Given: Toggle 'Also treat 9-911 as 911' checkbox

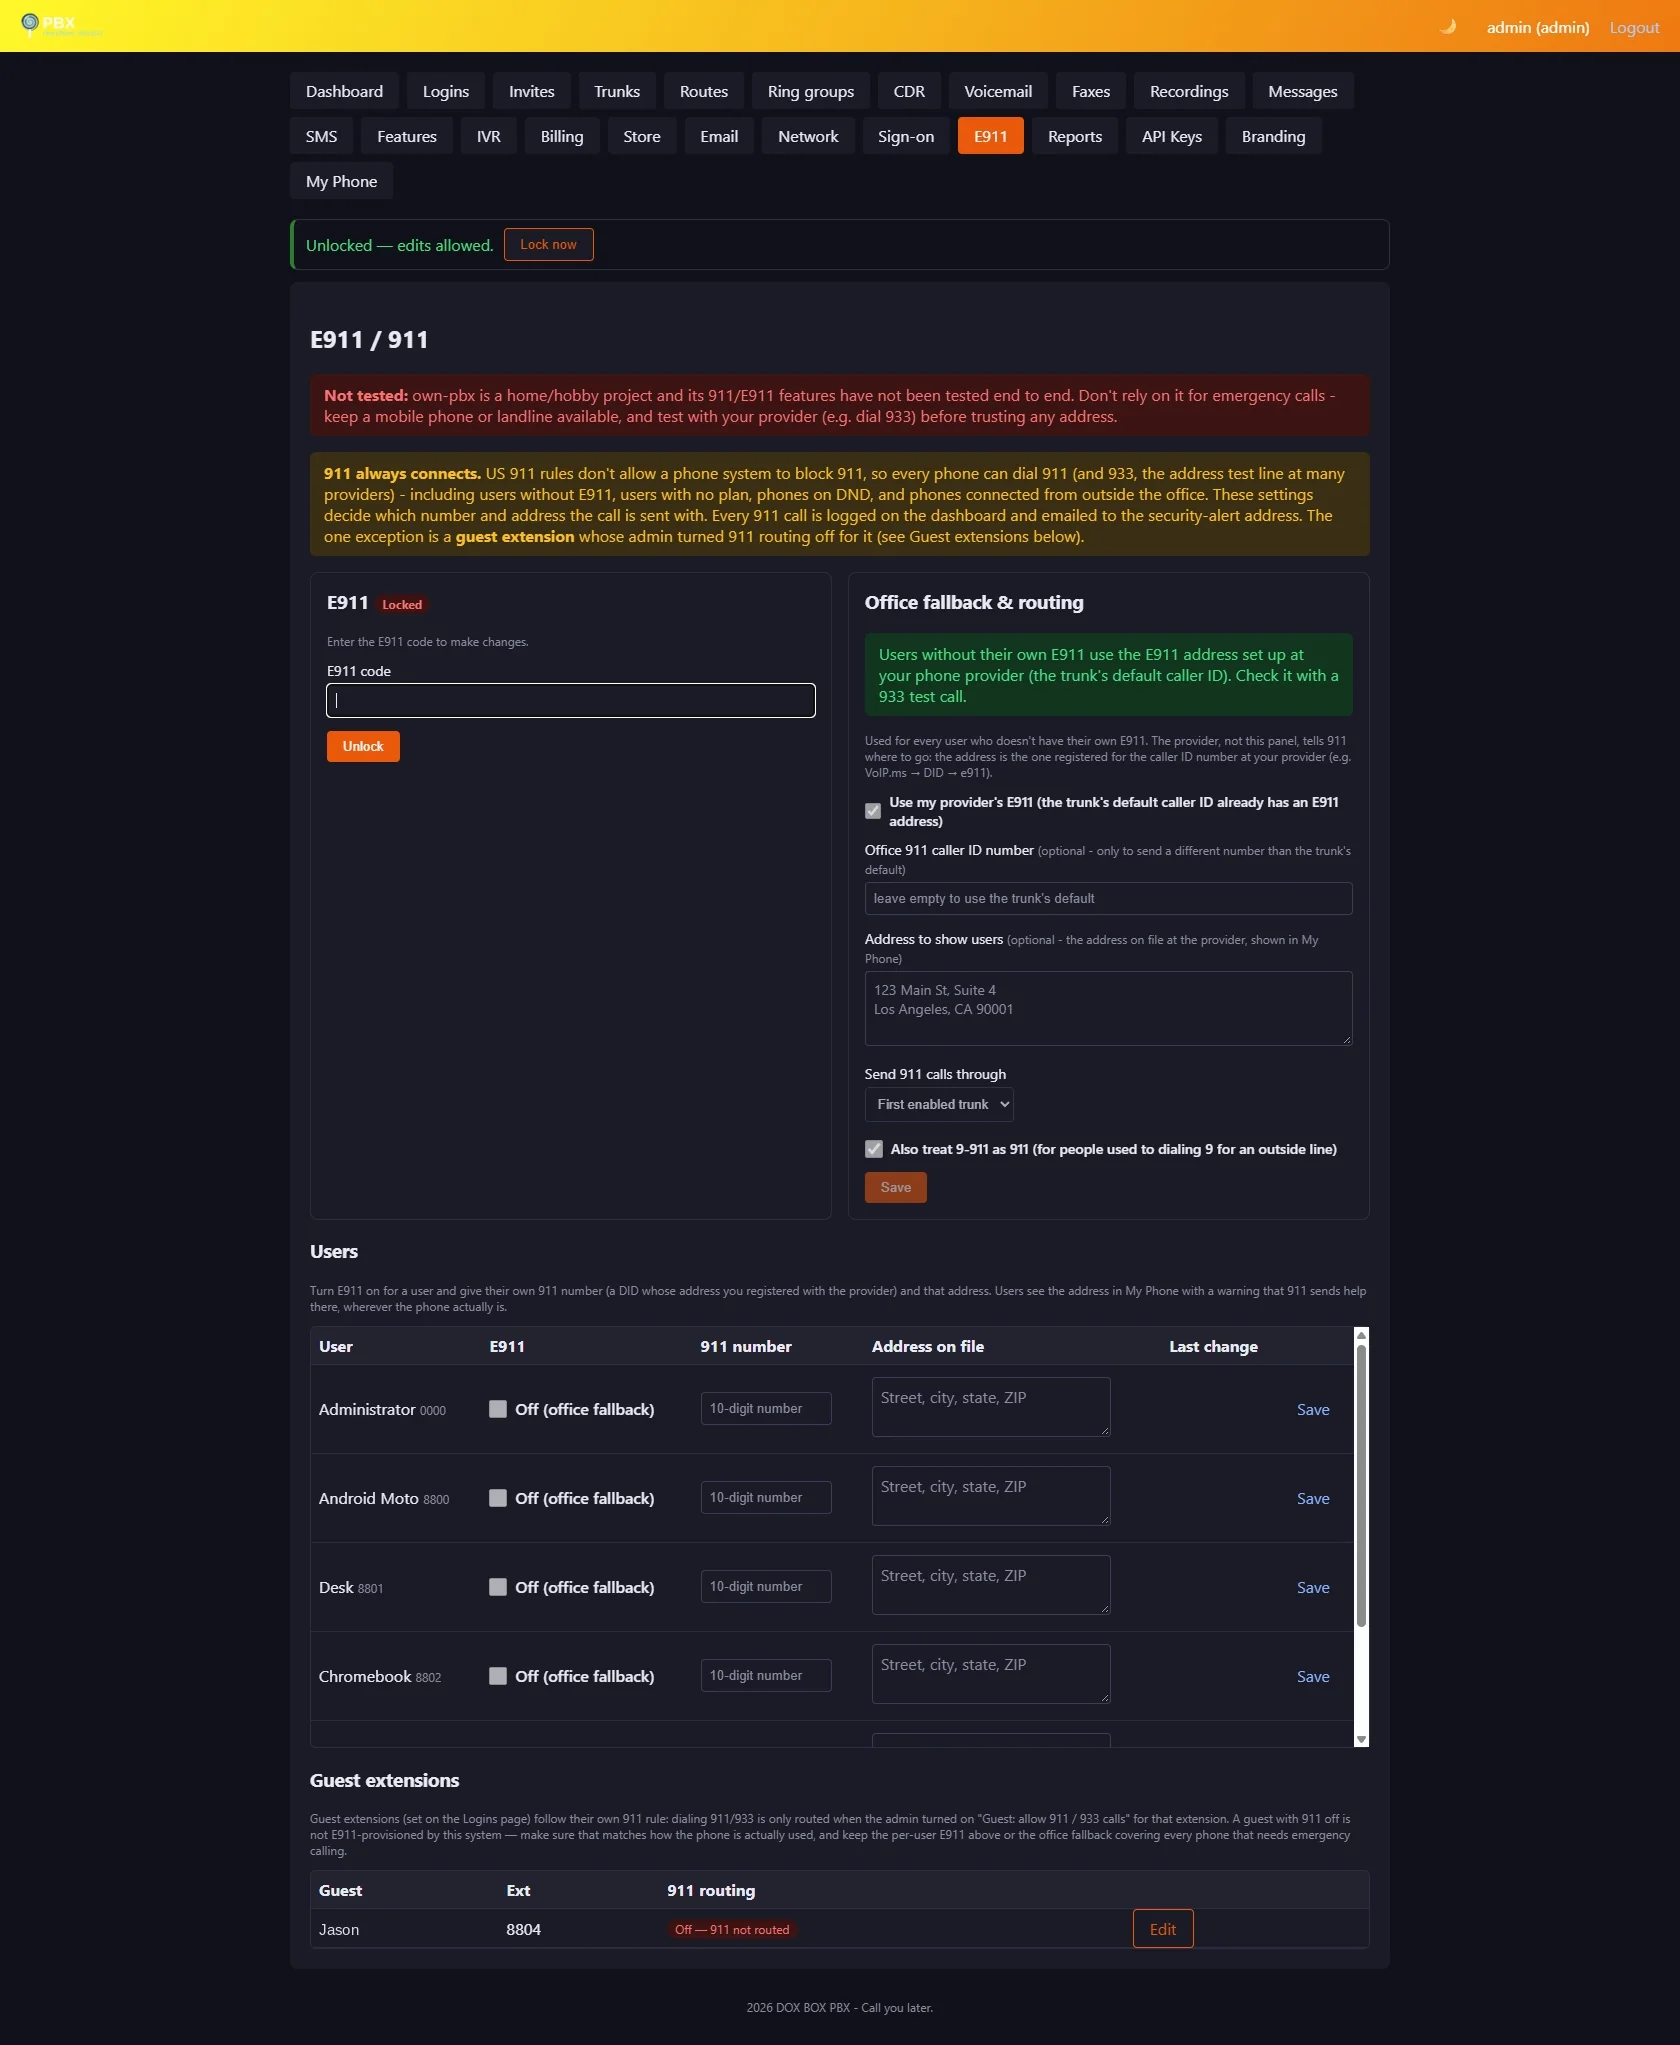Looking at the screenshot, I should [x=874, y=1149].
